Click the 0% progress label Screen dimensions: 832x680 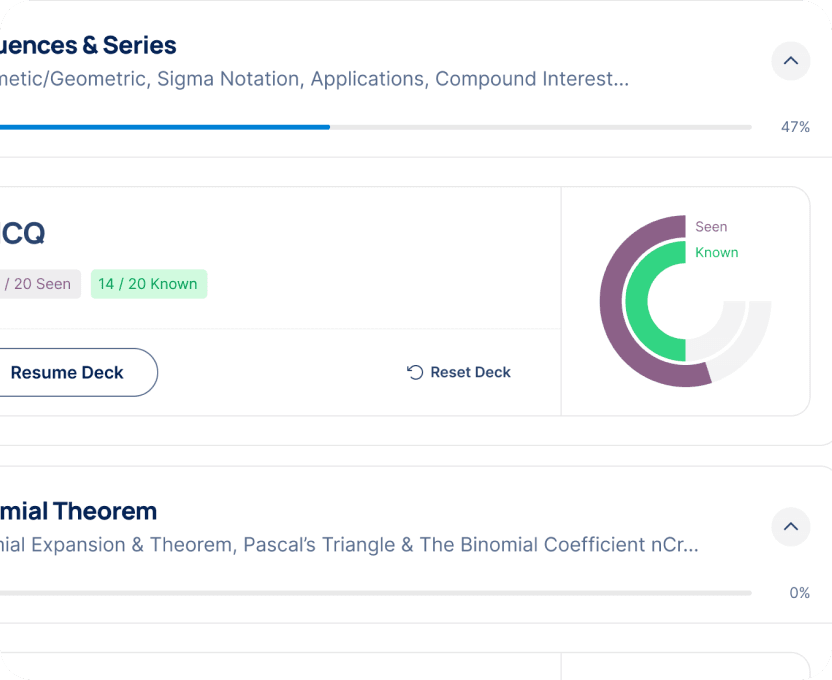click(799, 593)
